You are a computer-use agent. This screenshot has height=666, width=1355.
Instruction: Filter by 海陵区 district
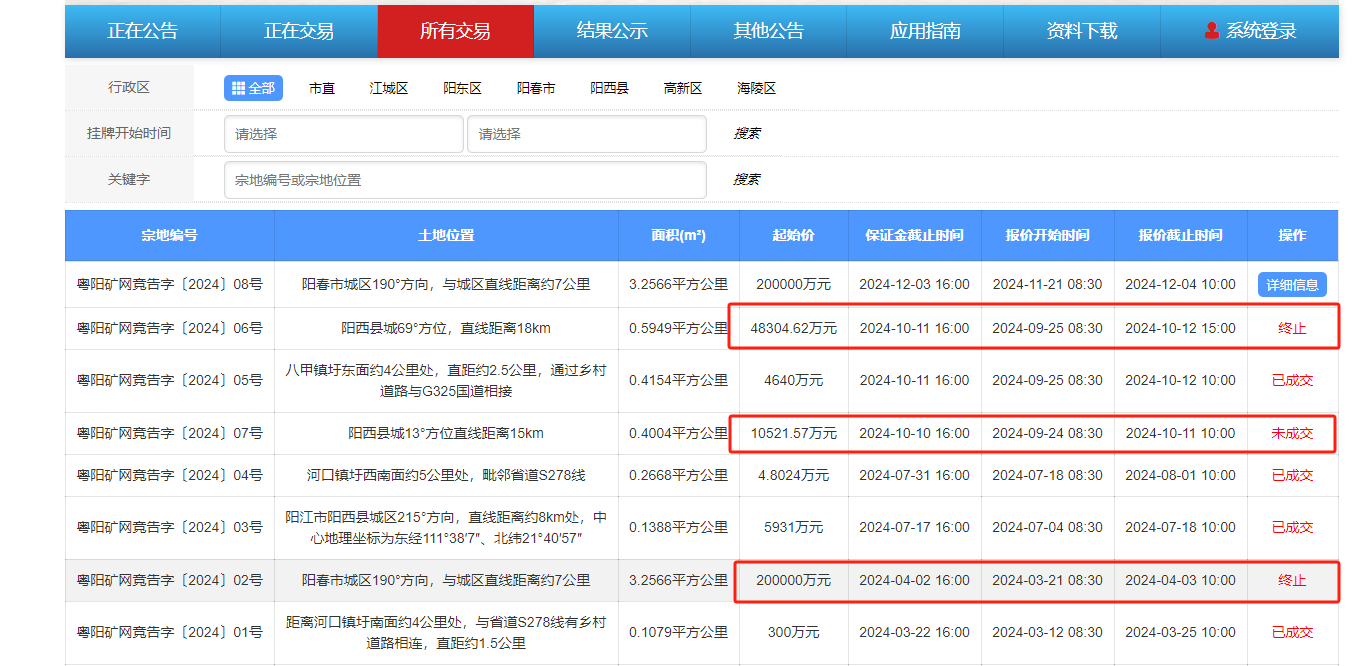(757, 88)
